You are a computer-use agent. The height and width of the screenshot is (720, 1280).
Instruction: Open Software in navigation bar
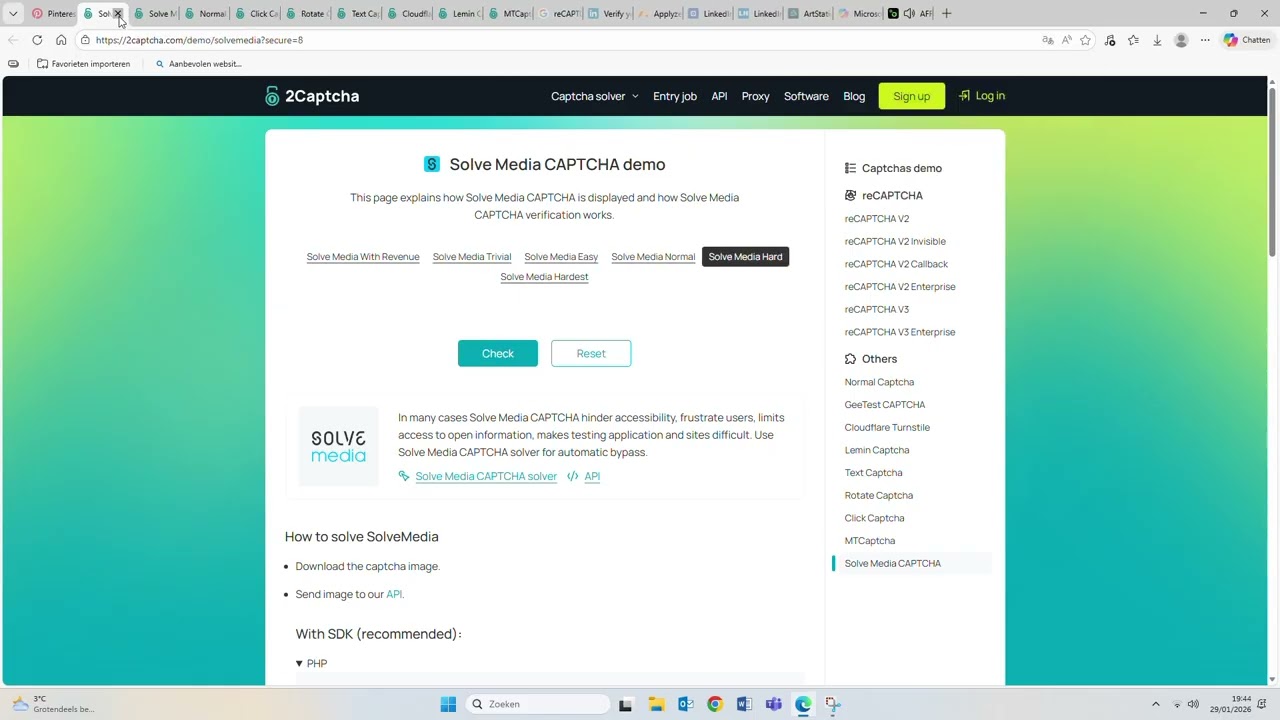coord(806,96)
